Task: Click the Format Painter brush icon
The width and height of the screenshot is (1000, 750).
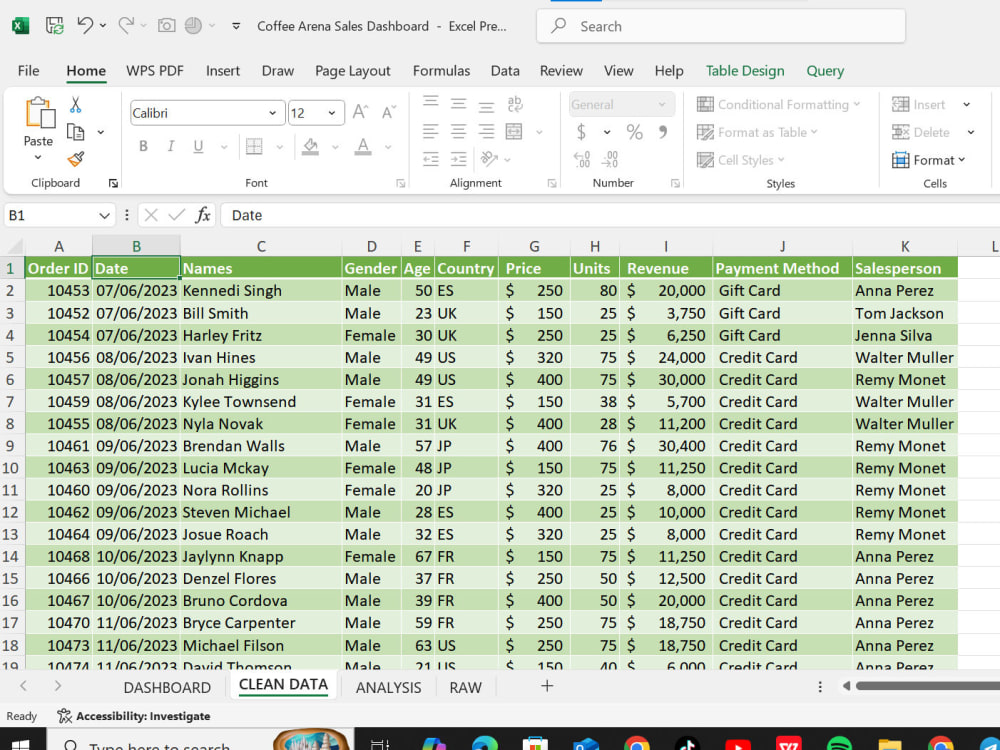Action: point(76,159)
